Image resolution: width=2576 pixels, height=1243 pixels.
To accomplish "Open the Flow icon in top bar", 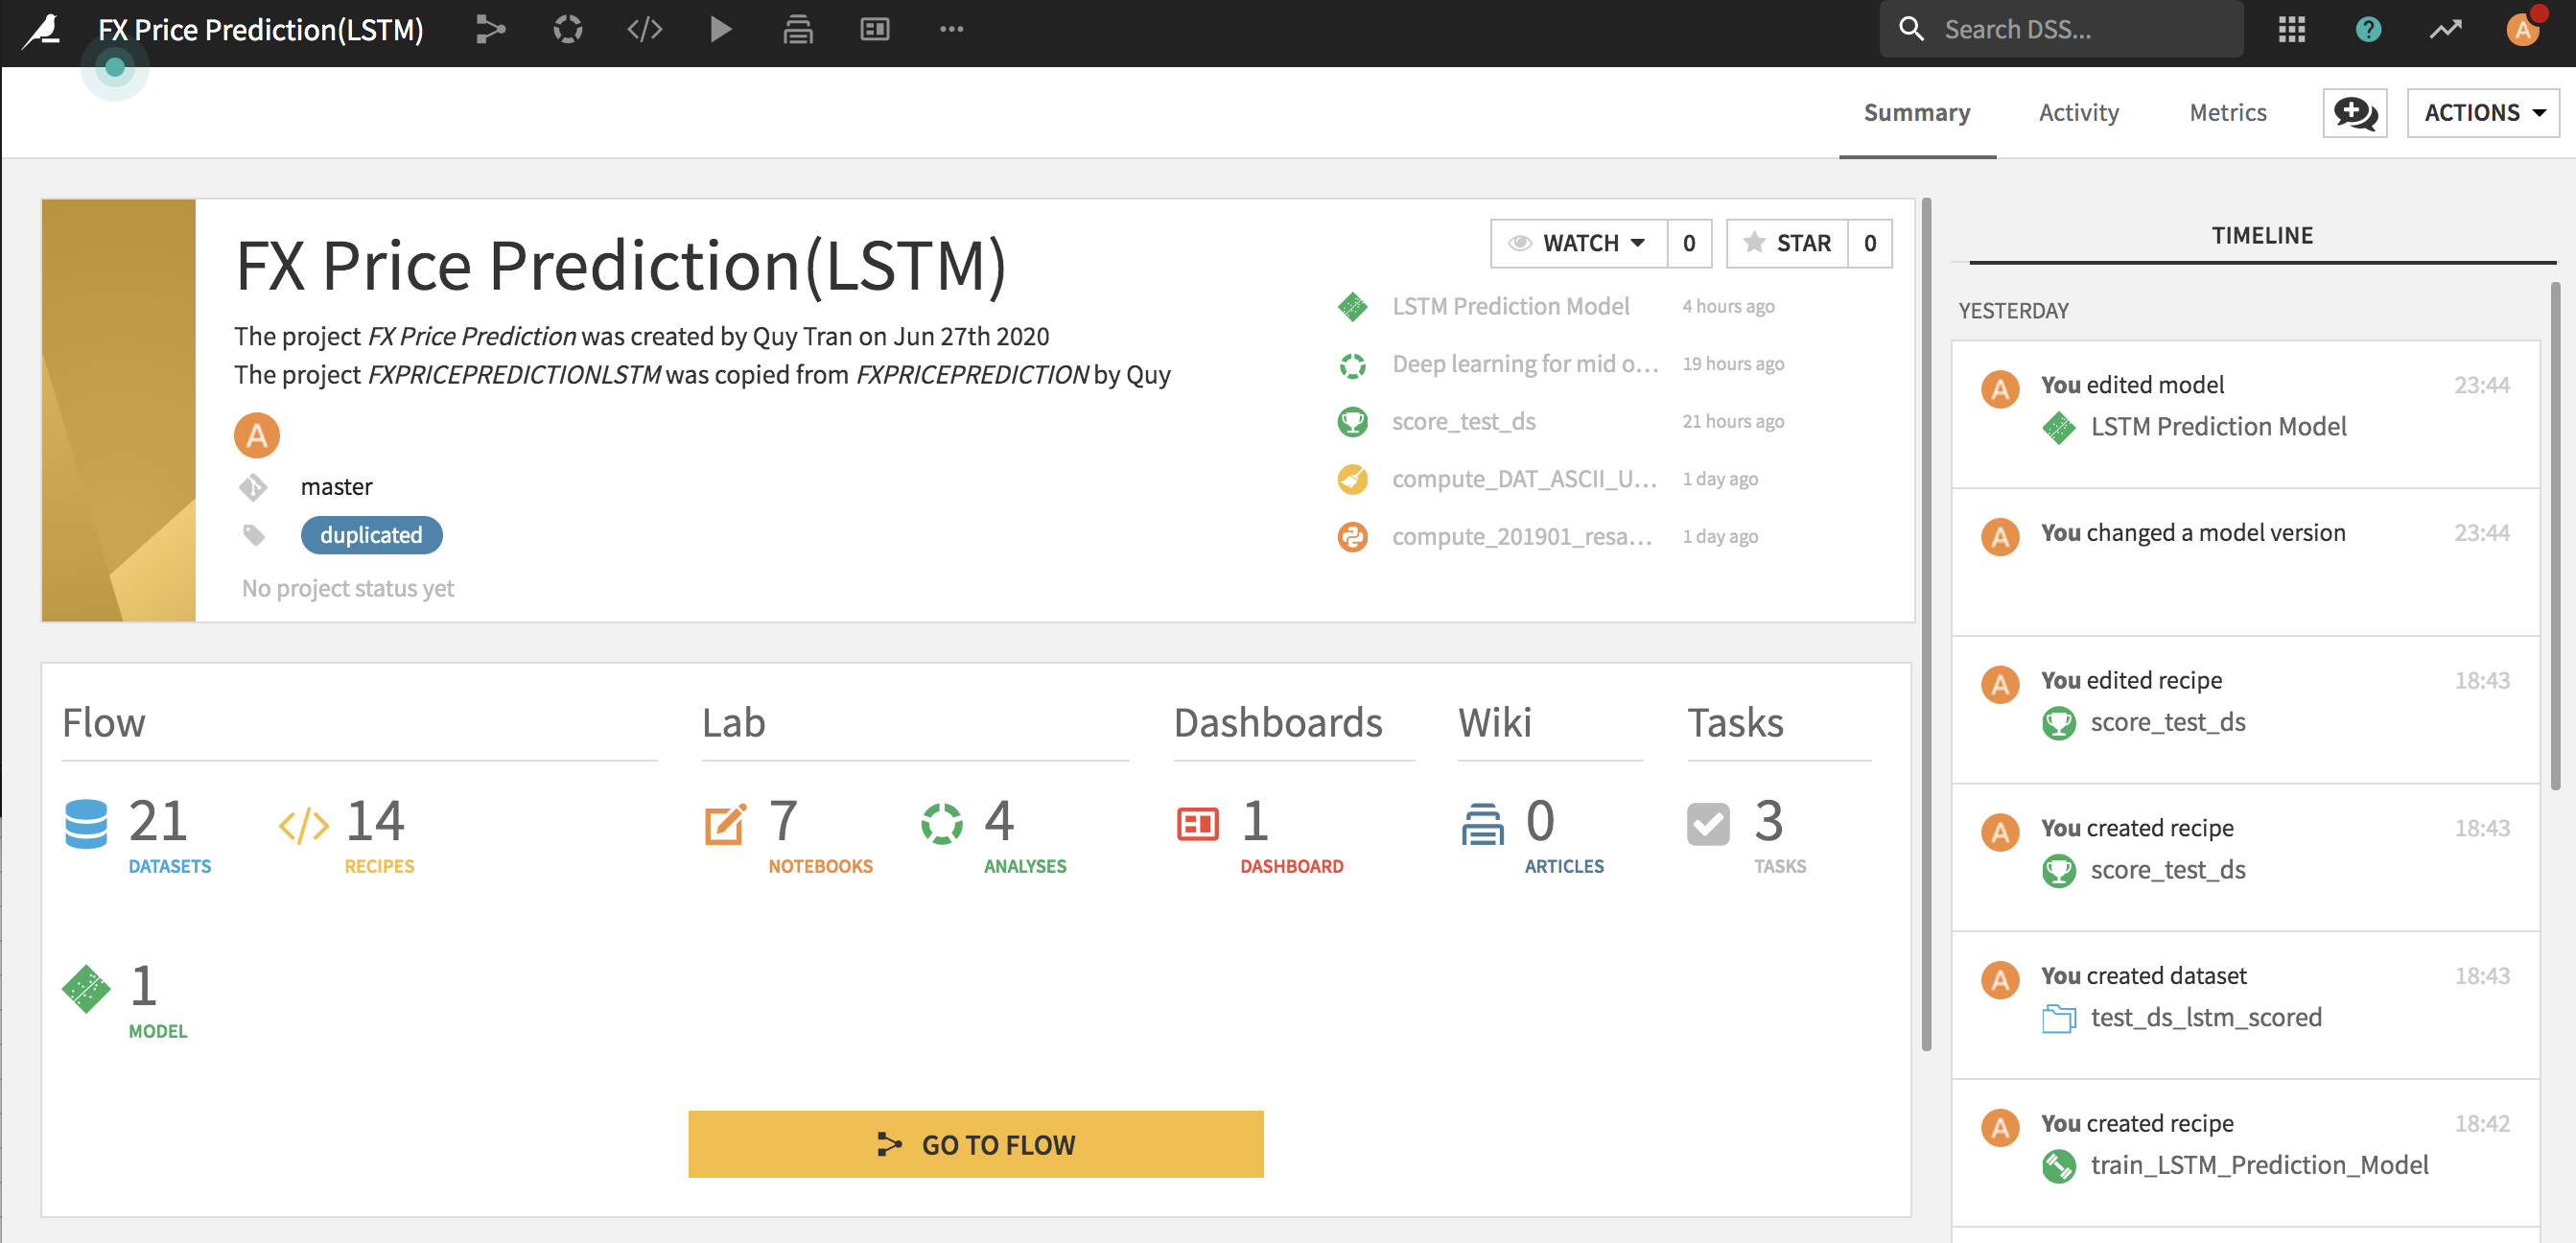I will pos(490,29).
